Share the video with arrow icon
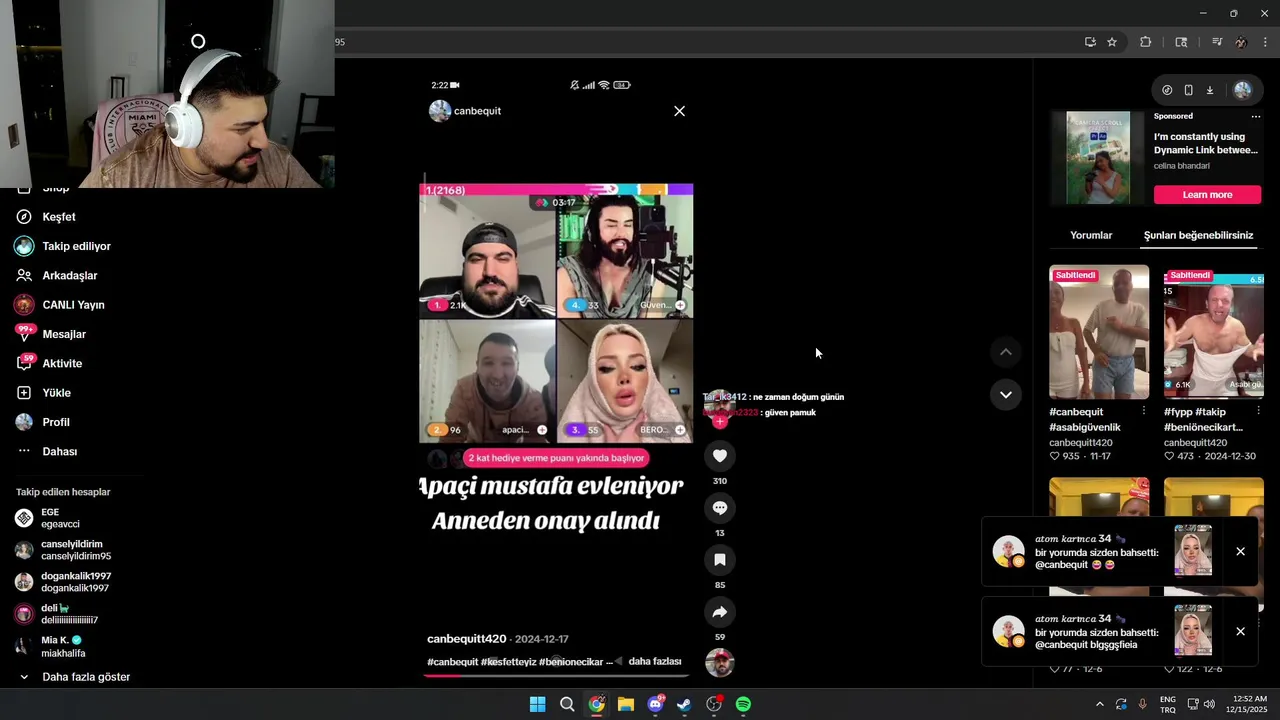The height and width of the screenshot is (720, 1280). point(719,612)
